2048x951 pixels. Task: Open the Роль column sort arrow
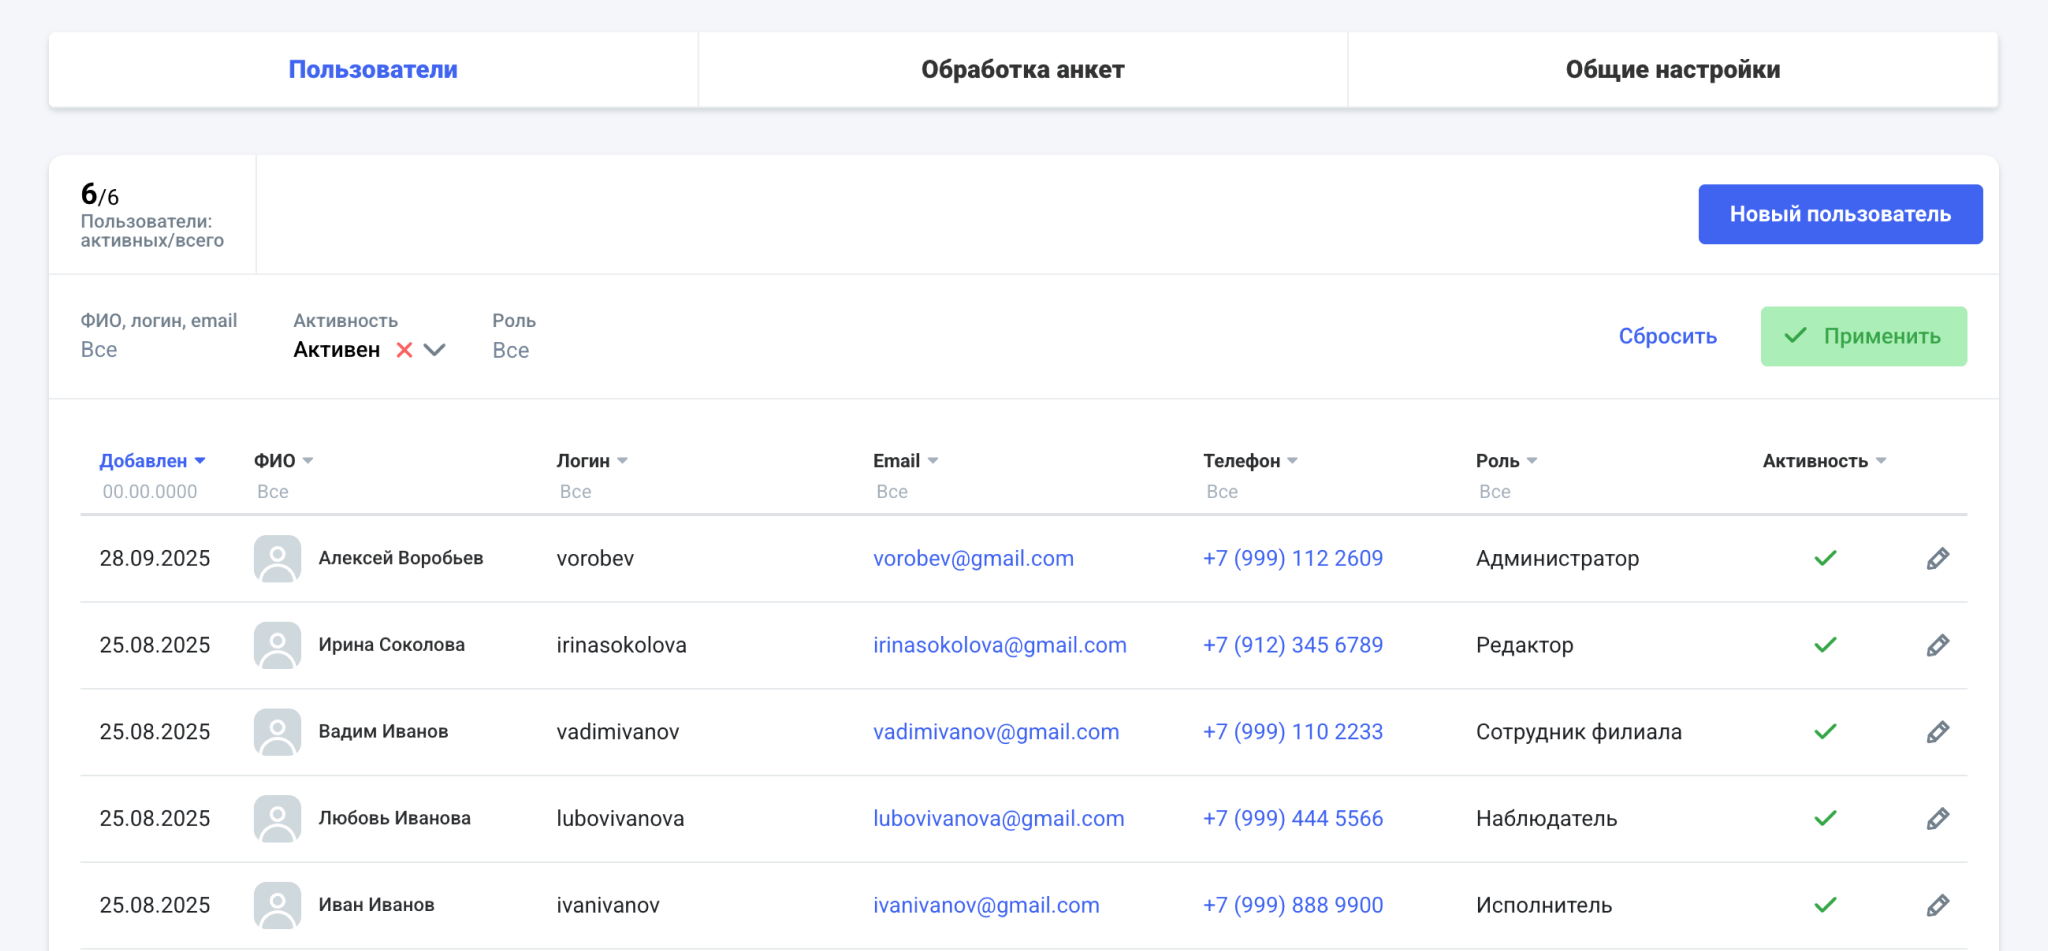(x=1532, y=461)
